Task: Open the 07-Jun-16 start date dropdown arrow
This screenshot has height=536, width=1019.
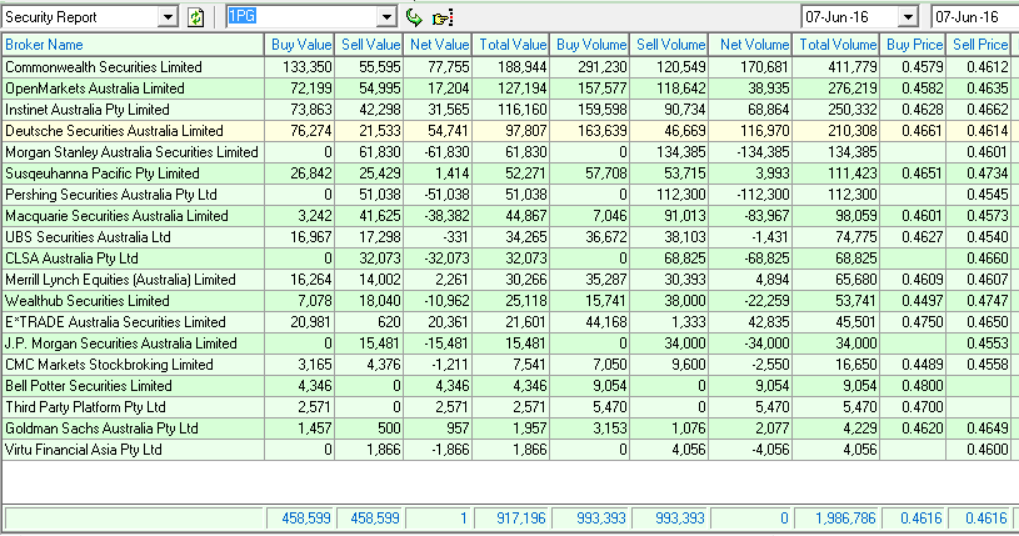Action: coord(908,18)
